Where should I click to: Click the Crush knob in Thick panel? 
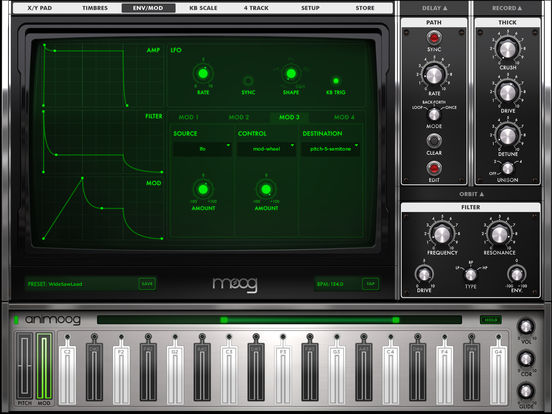(507, 49)
